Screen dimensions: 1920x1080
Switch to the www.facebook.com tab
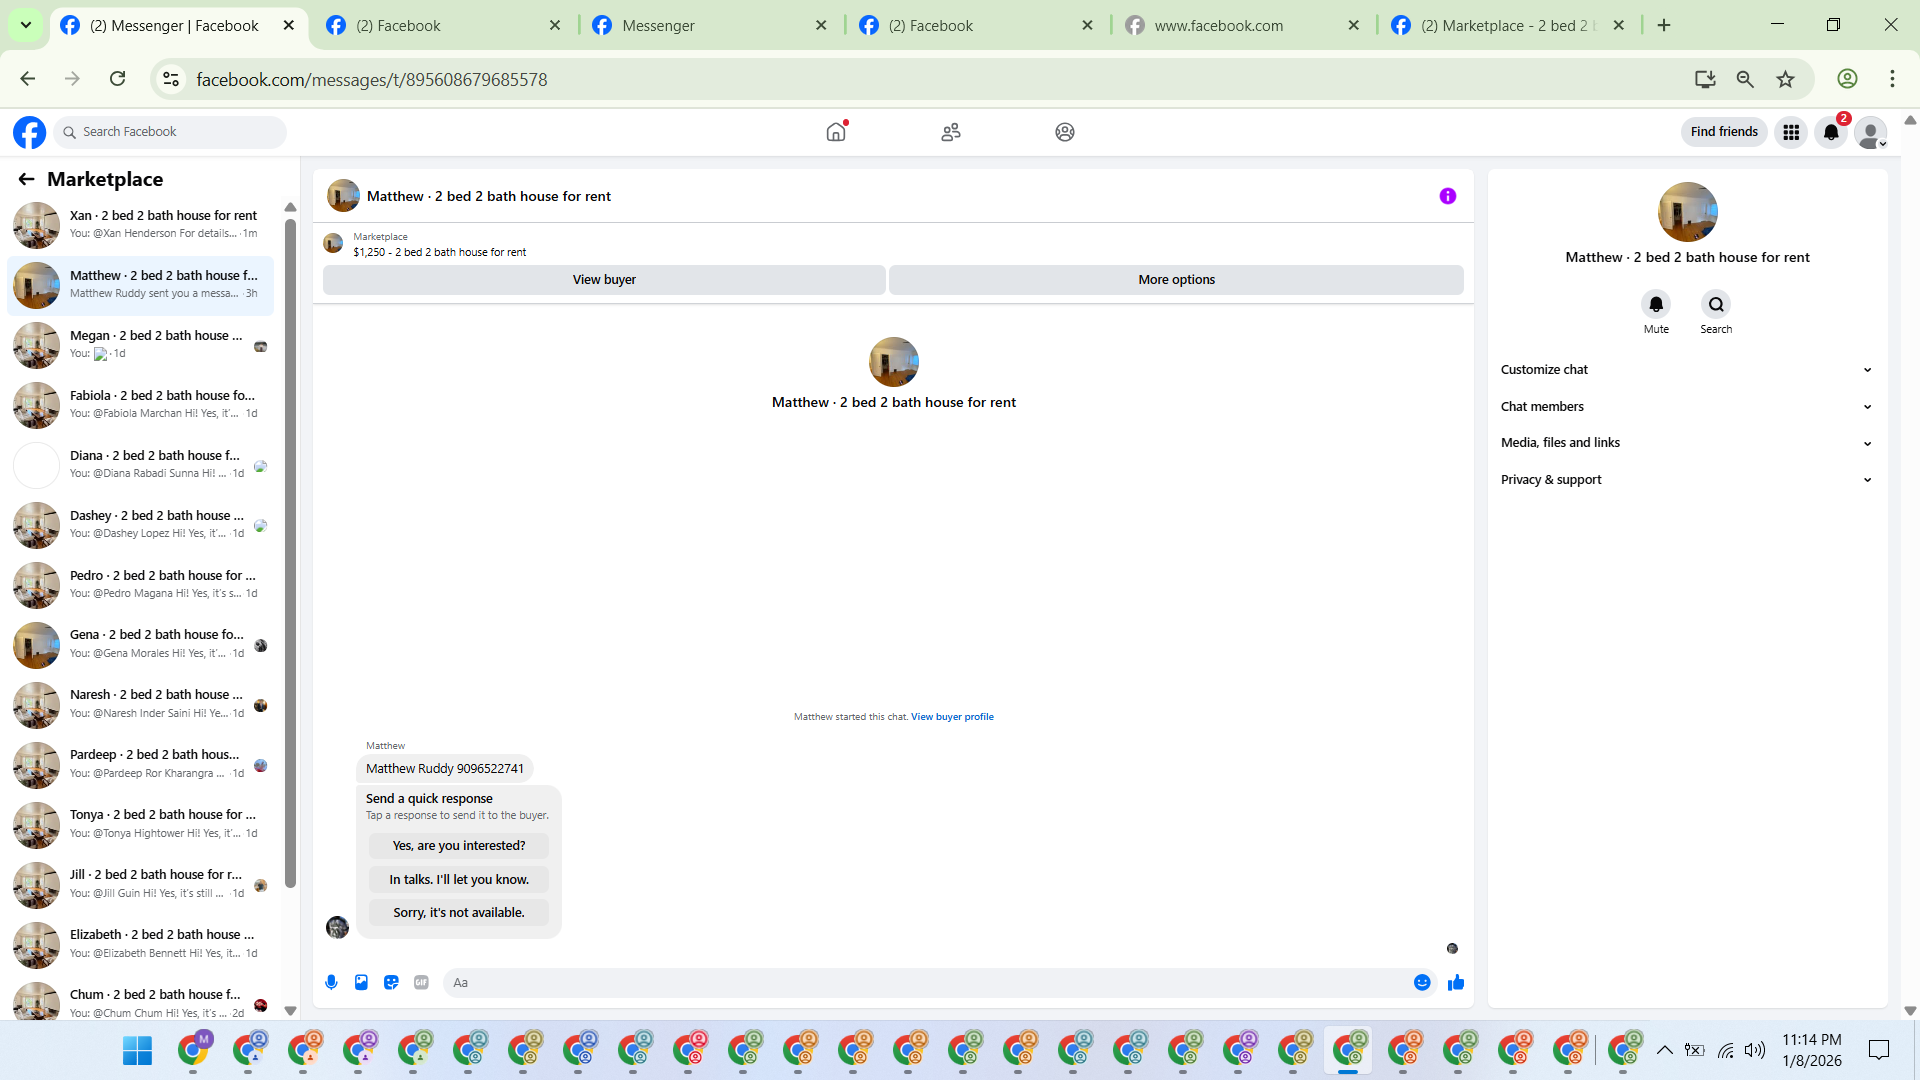[1243, 26]
